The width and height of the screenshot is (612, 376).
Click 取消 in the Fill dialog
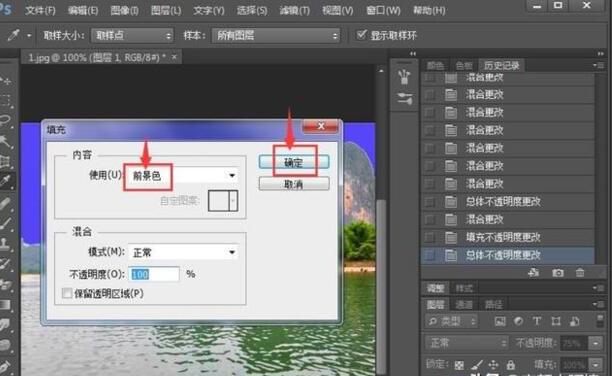[x=294, y=184]
